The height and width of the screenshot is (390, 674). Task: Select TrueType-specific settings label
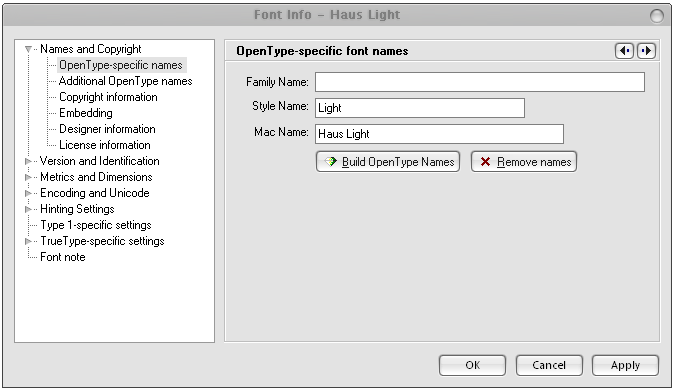click(102, 241)
